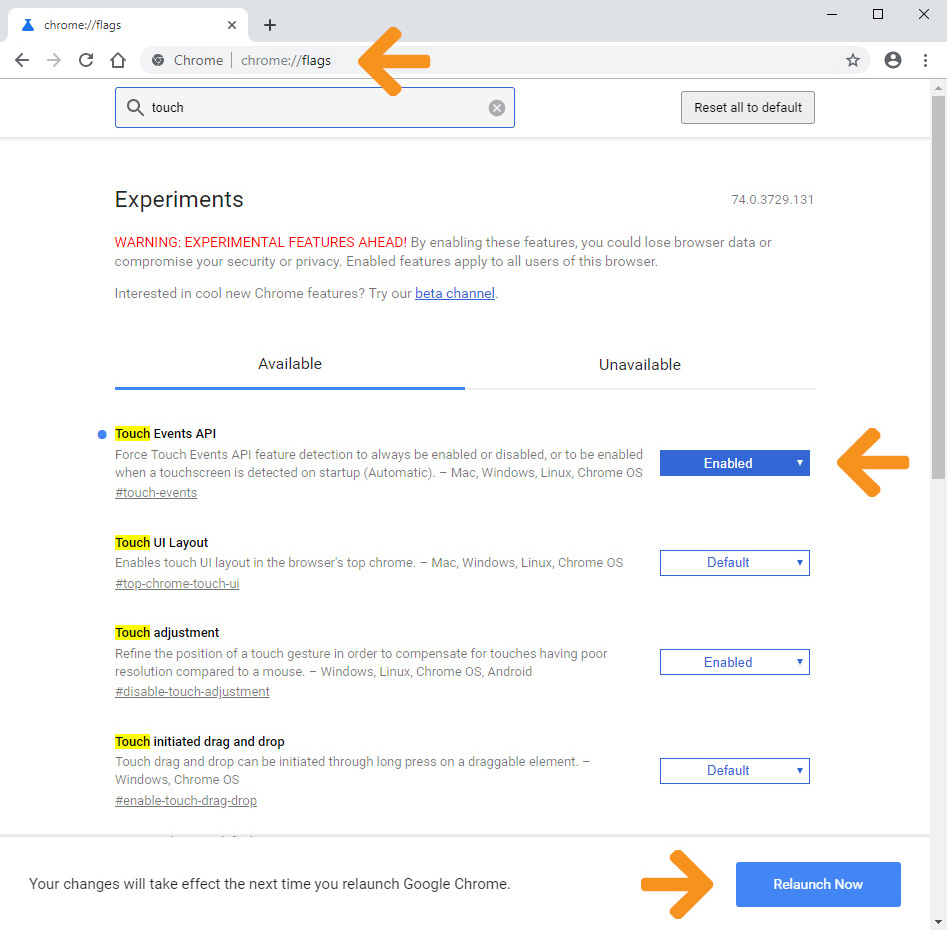Open the Chrome three-dot menu
This screenshot has height=930, width=947.
pyautogui.click(x=925, y=60)
